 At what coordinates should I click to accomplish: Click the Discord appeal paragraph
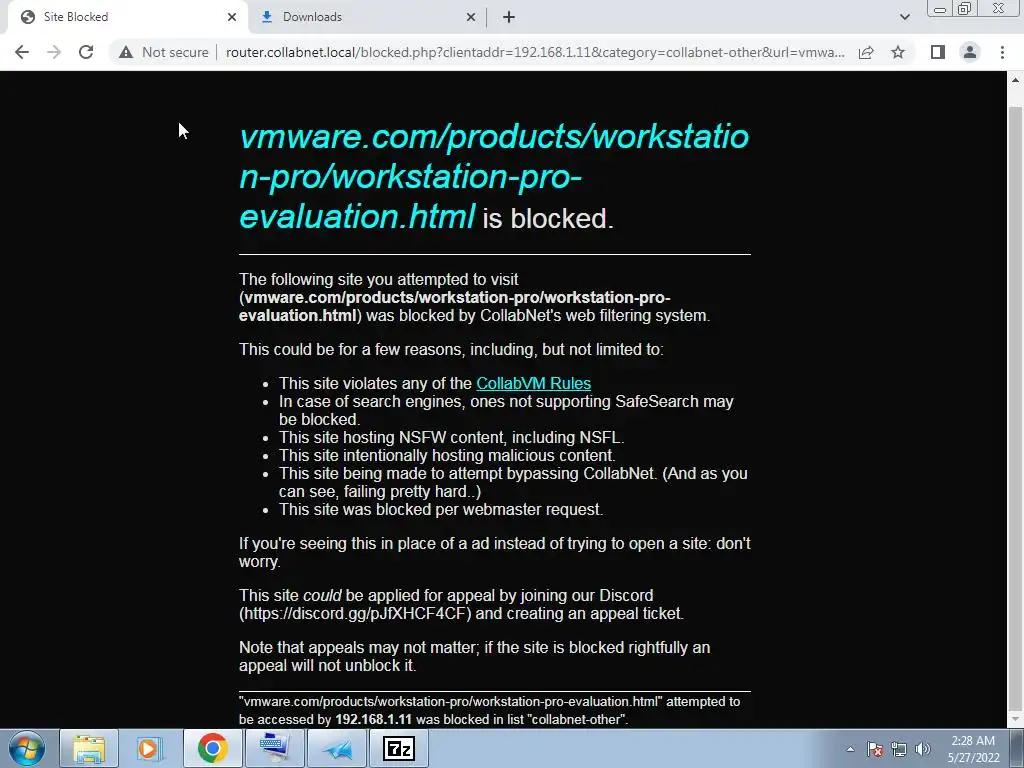click(x=461, y=604)
